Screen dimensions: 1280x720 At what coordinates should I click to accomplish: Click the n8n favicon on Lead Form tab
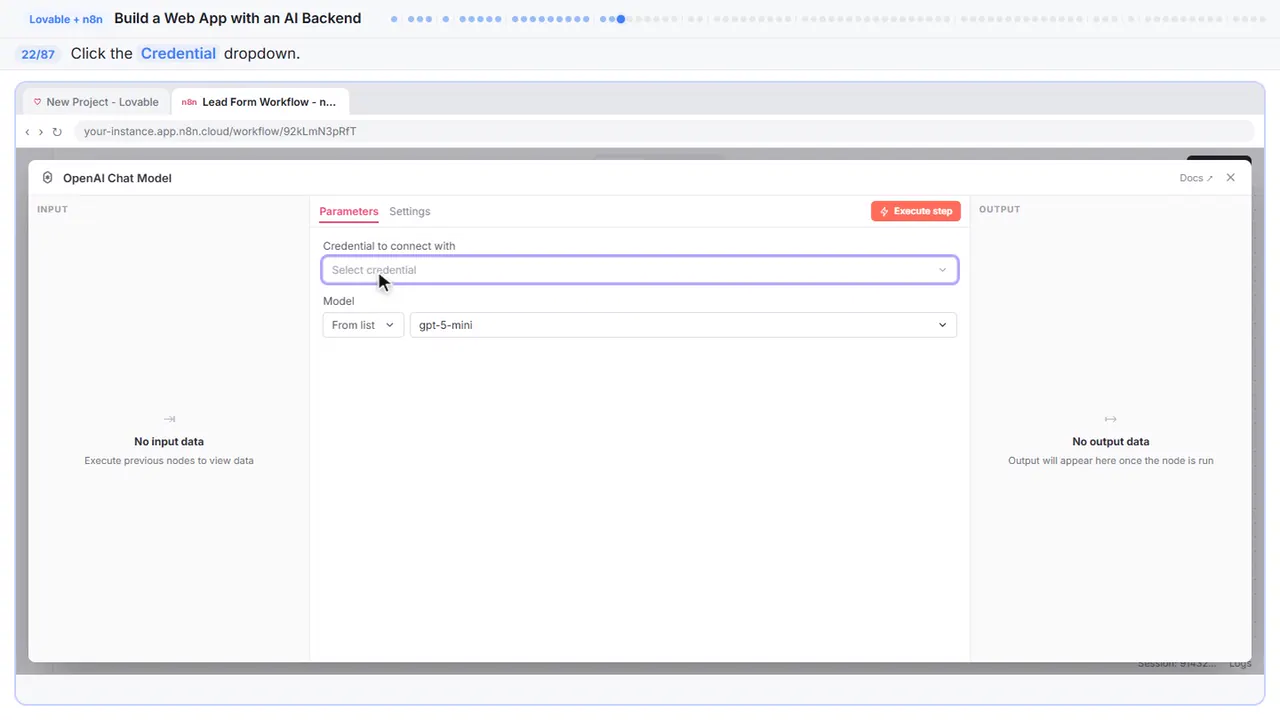189,102
